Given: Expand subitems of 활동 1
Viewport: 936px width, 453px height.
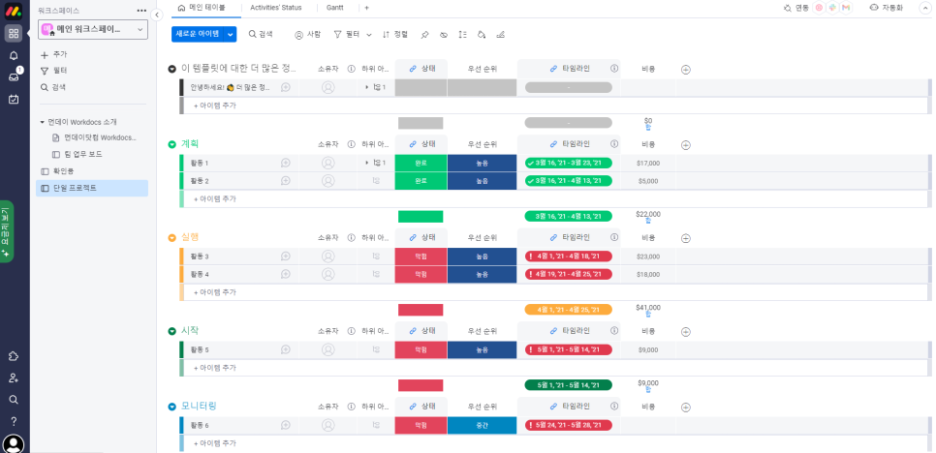Looking at the screenshot, I should [366, 162].
